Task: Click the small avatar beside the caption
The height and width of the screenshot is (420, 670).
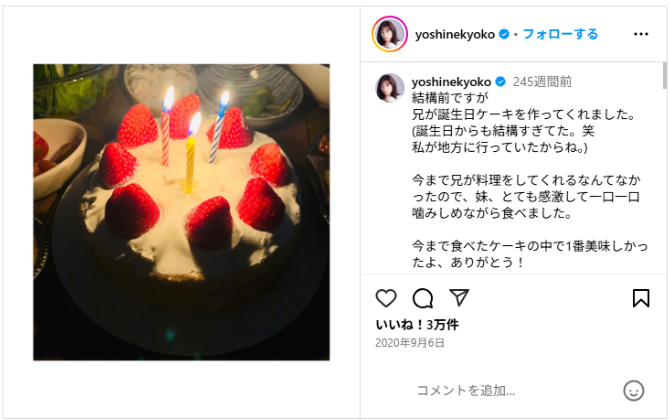Action: coord(390,88)
